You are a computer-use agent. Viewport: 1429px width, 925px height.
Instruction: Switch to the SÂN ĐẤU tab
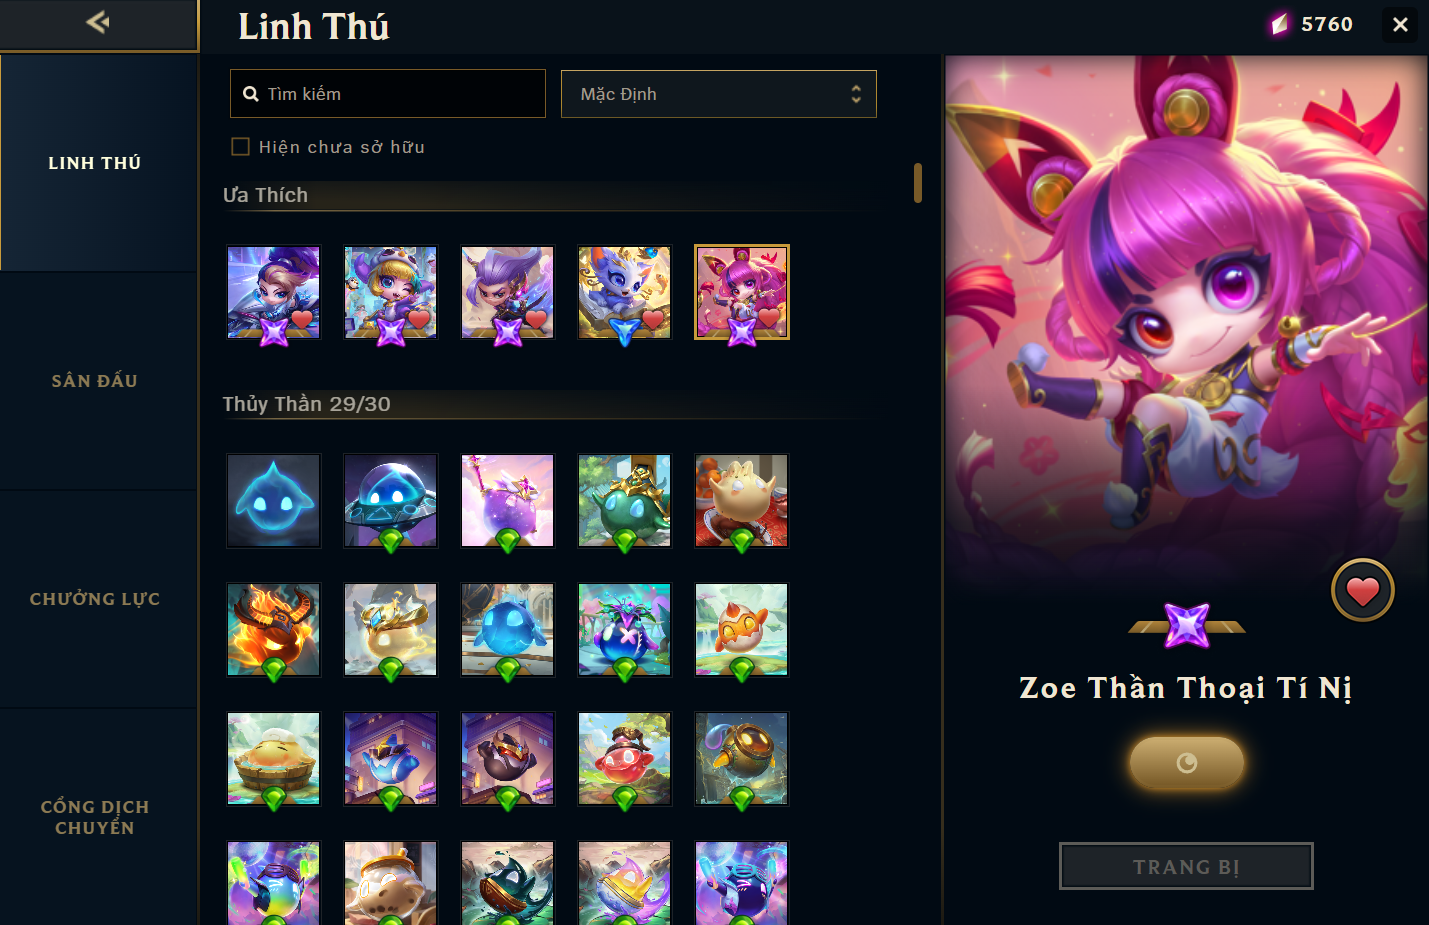pyautogui.click(x=95, y=381)
